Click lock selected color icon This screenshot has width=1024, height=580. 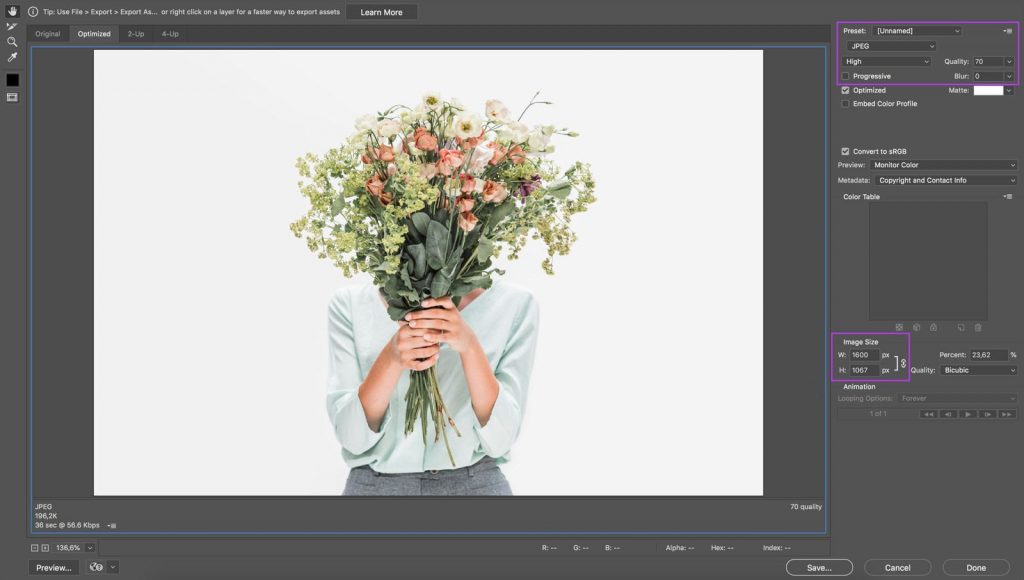tap(933, 327)
